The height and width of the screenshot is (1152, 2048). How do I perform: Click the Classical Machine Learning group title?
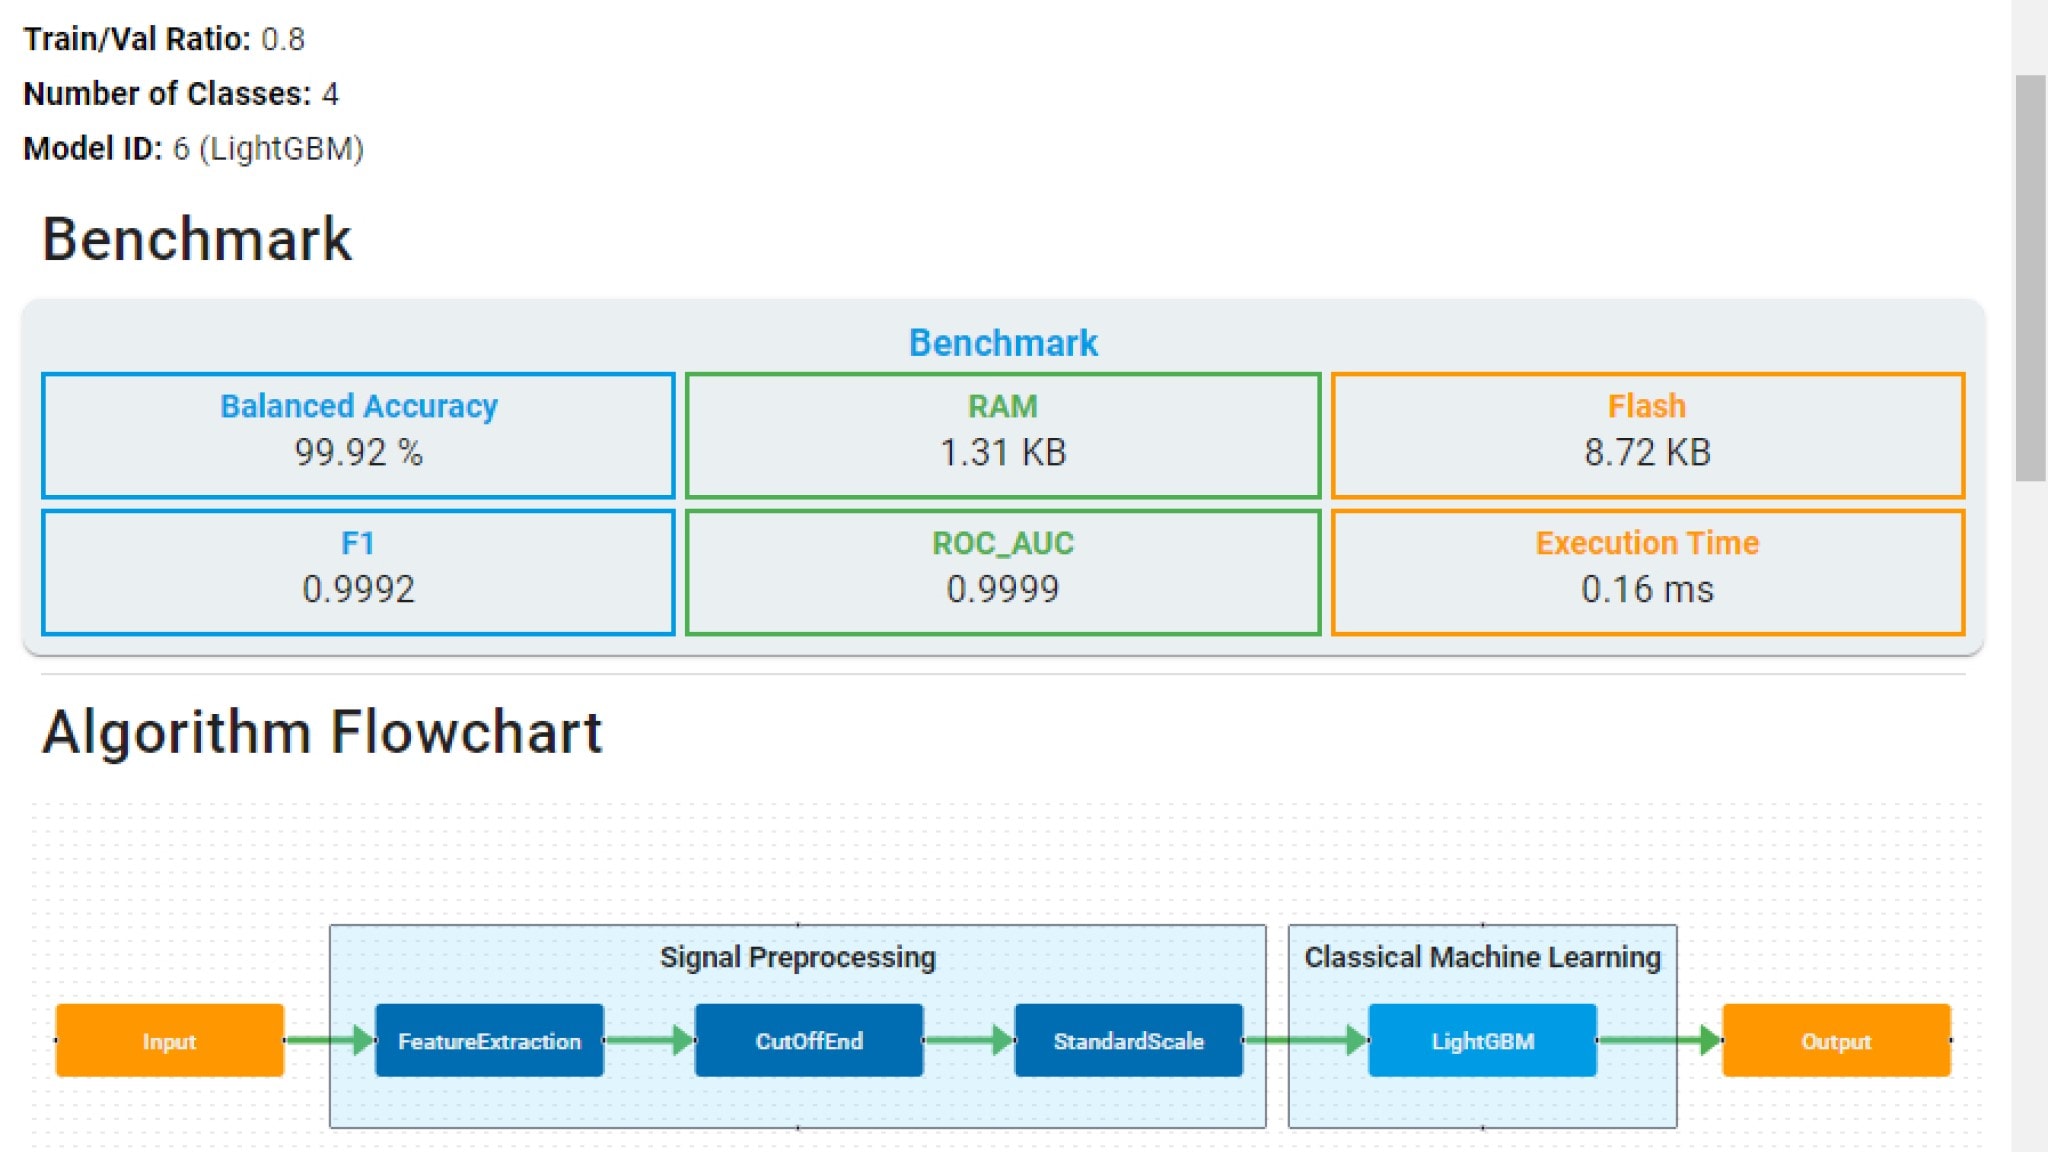[1482, 957]
